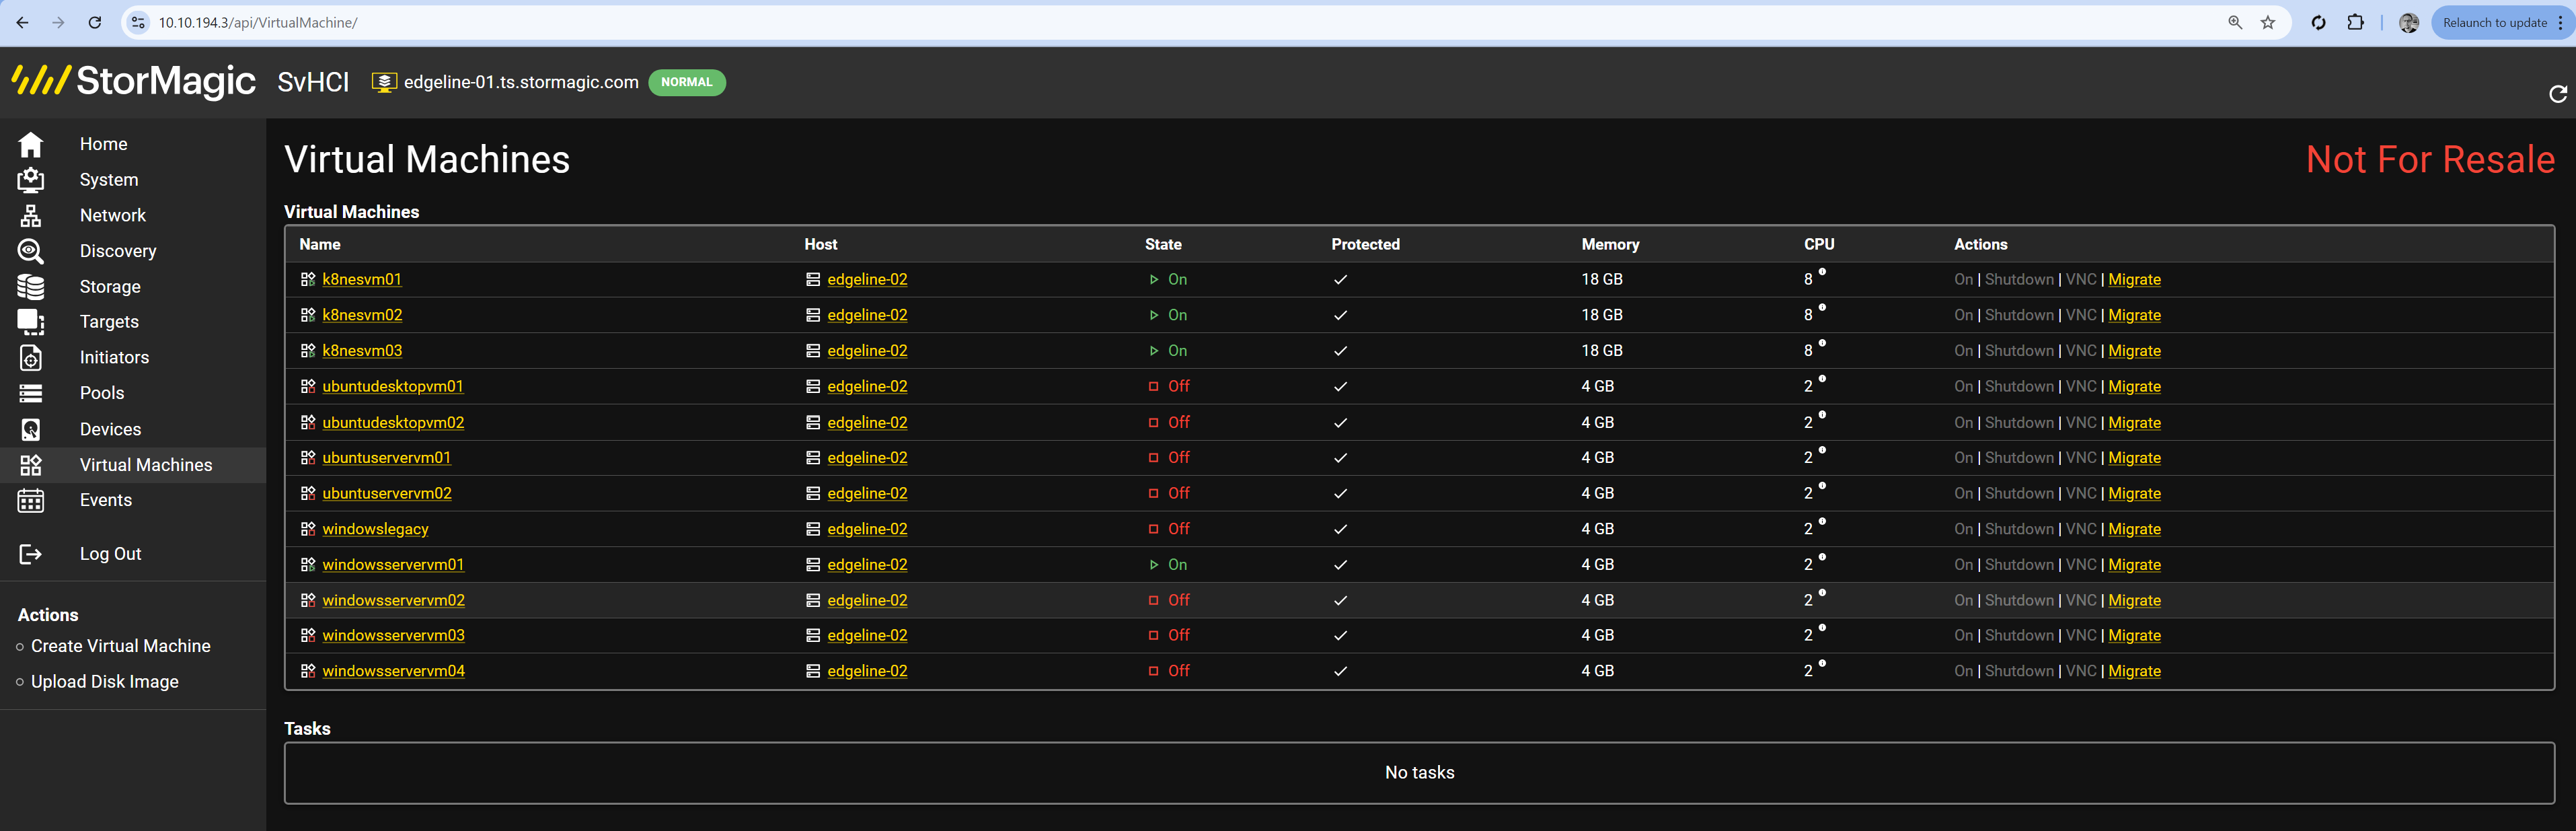The height and width of the screenshot is (831, 2576).
Task: Click the Name column header
Action: 320,244
